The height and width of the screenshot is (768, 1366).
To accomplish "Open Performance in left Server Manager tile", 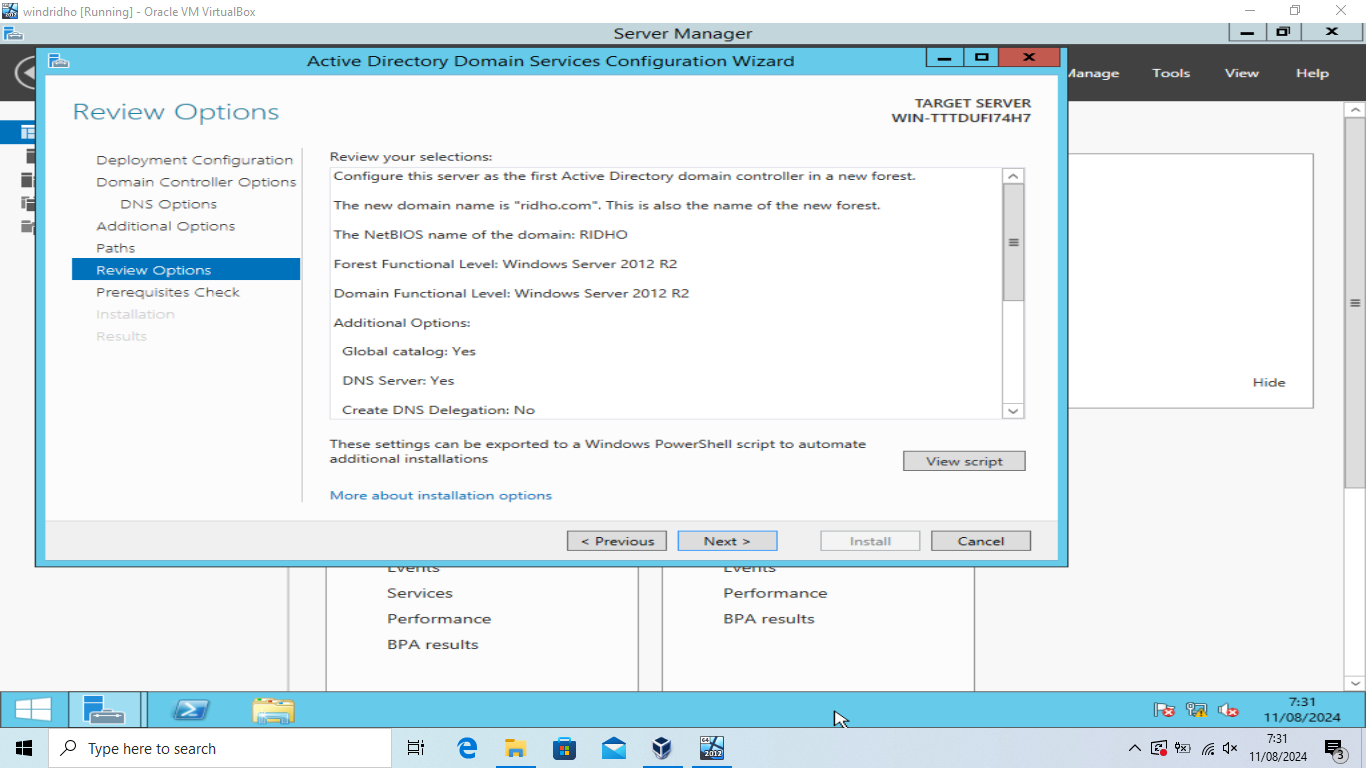I will pyautogui.click(x=439, y=619).
